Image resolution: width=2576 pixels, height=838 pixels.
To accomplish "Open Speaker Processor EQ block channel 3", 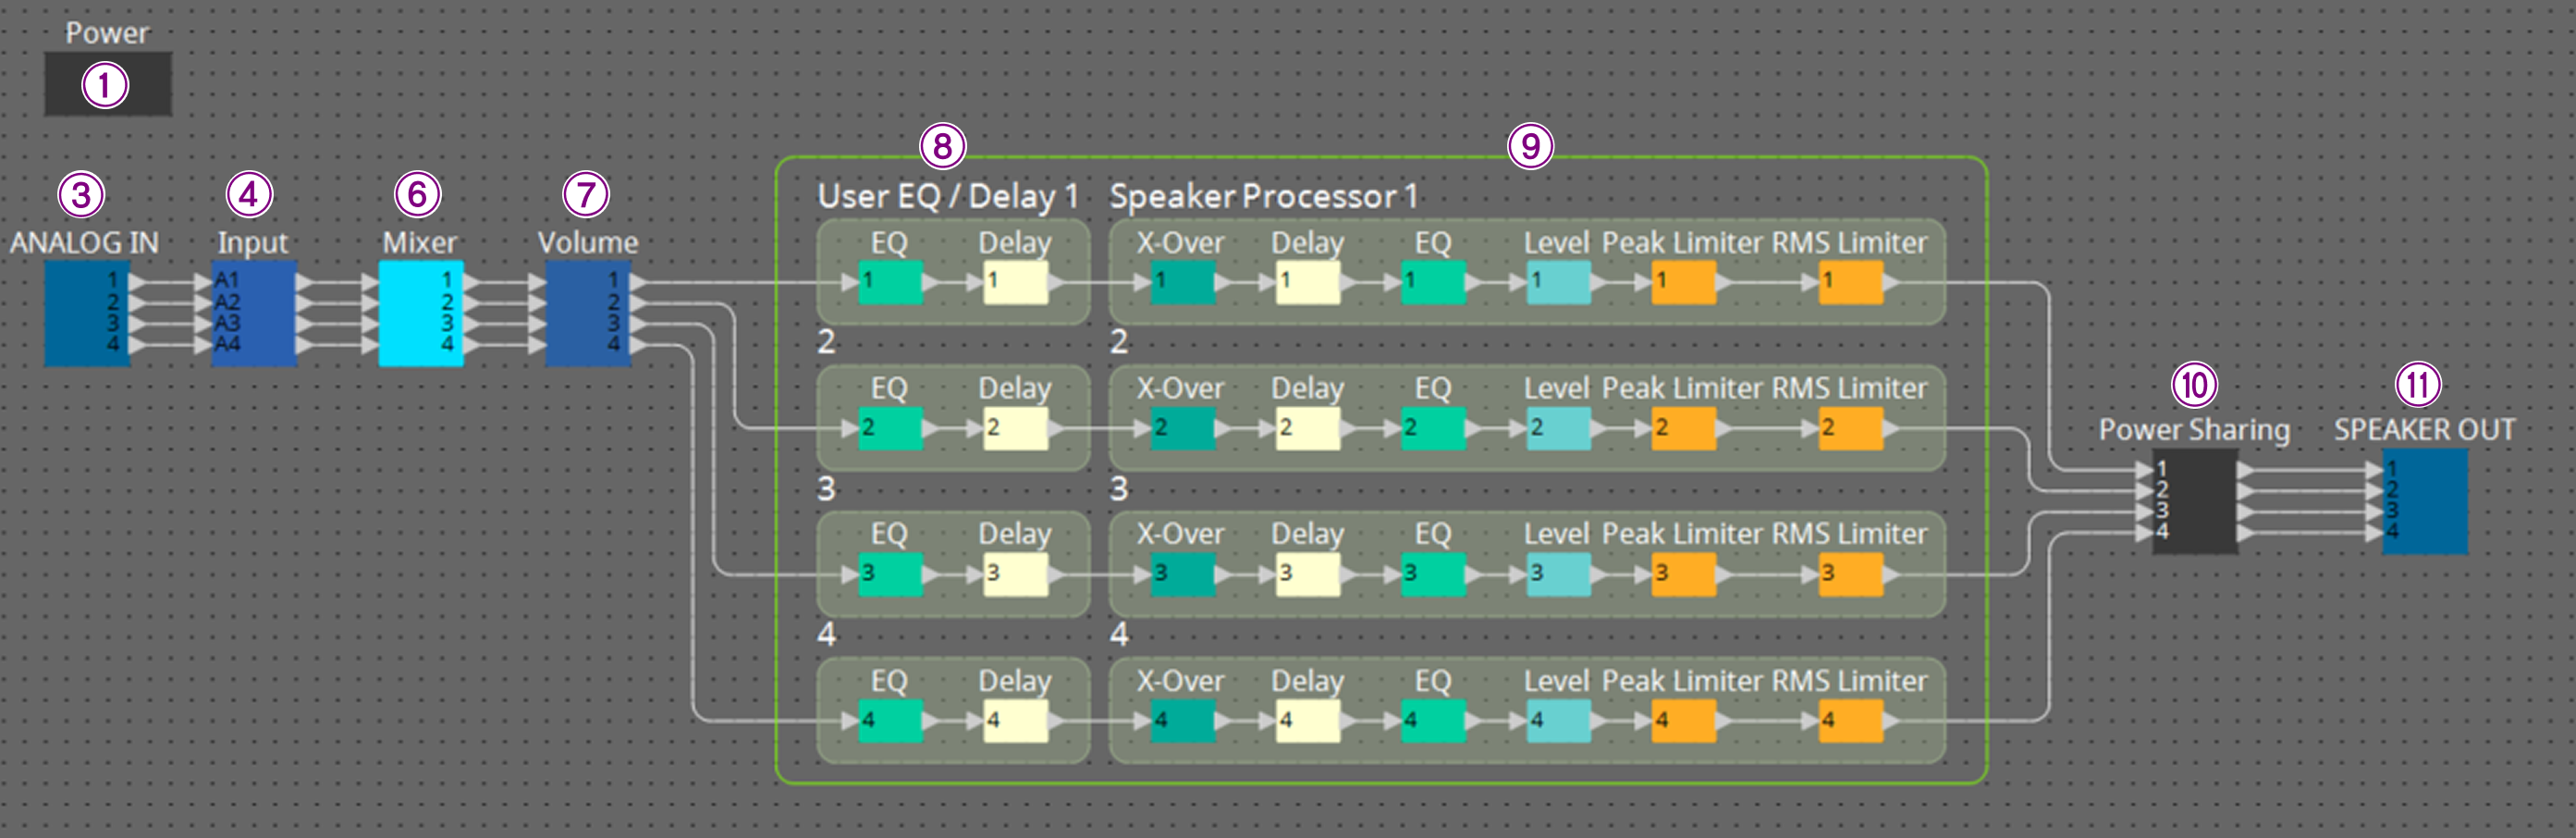I will 1433,574.
